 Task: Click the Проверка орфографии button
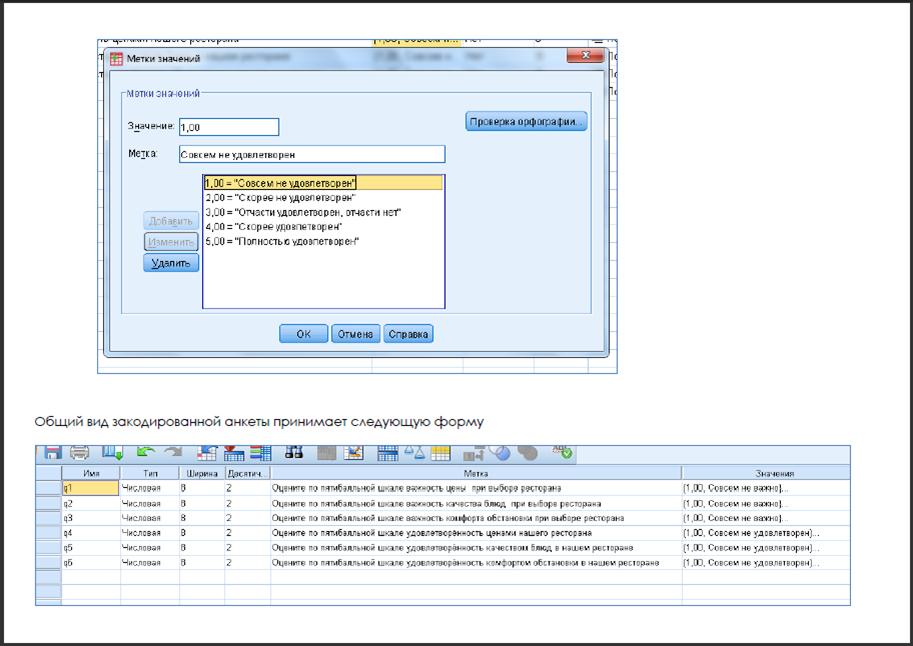pos(526,122)
